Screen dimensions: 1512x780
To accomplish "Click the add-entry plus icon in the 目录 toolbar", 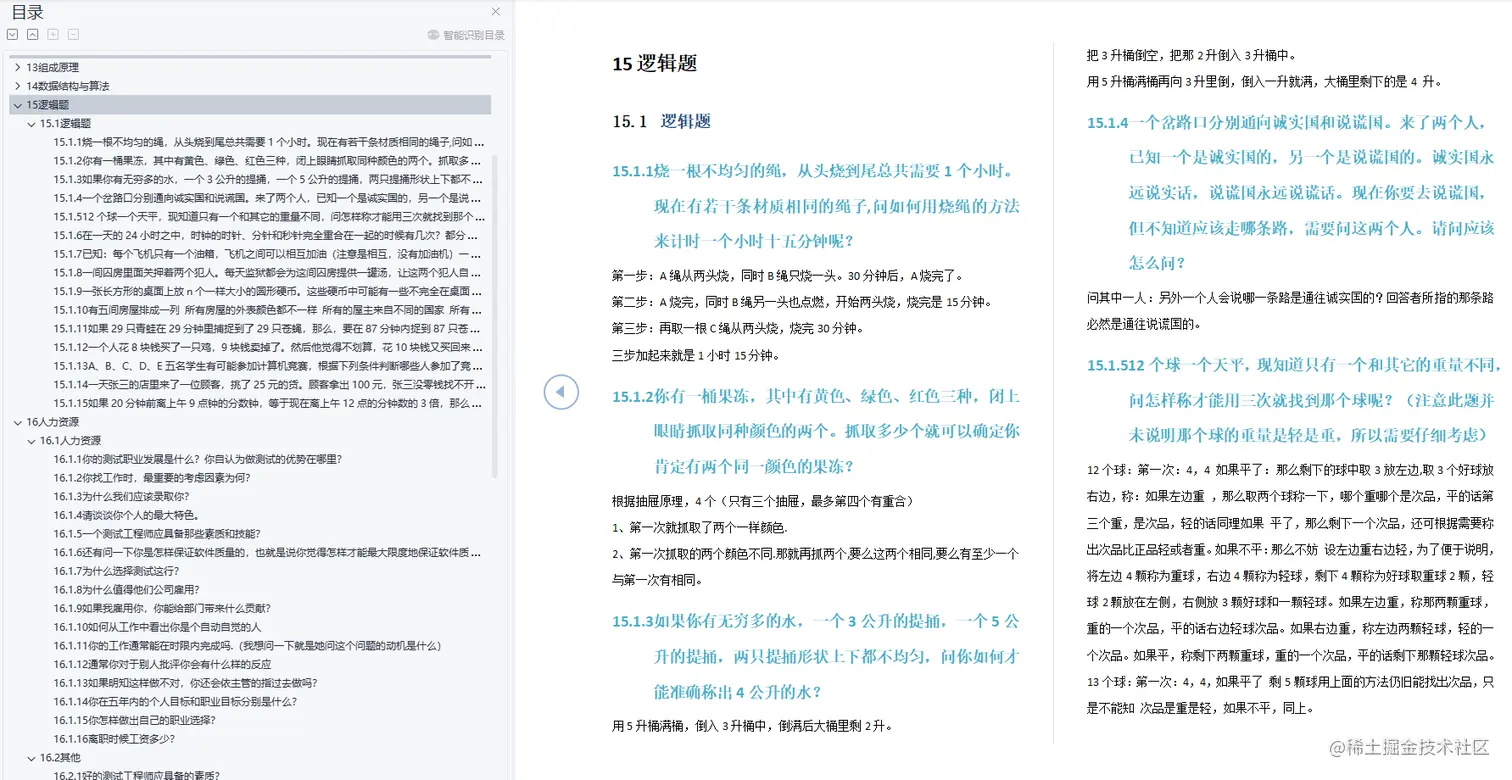I will [53, 34].
